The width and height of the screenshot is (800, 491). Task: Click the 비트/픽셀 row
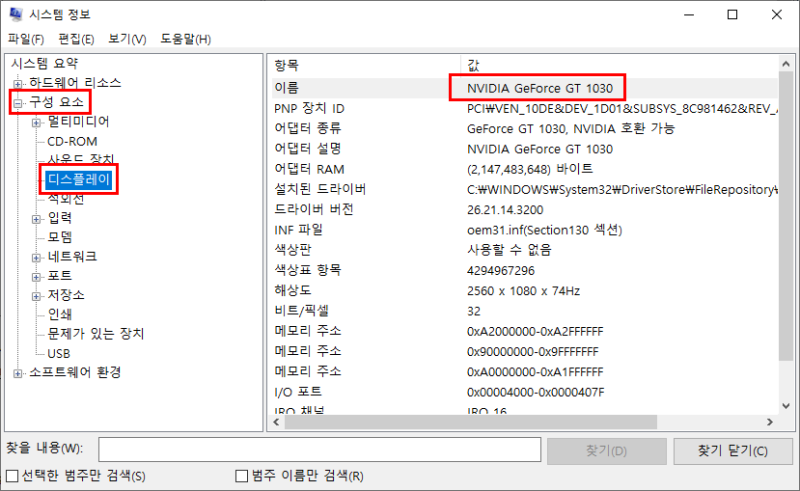523,311
